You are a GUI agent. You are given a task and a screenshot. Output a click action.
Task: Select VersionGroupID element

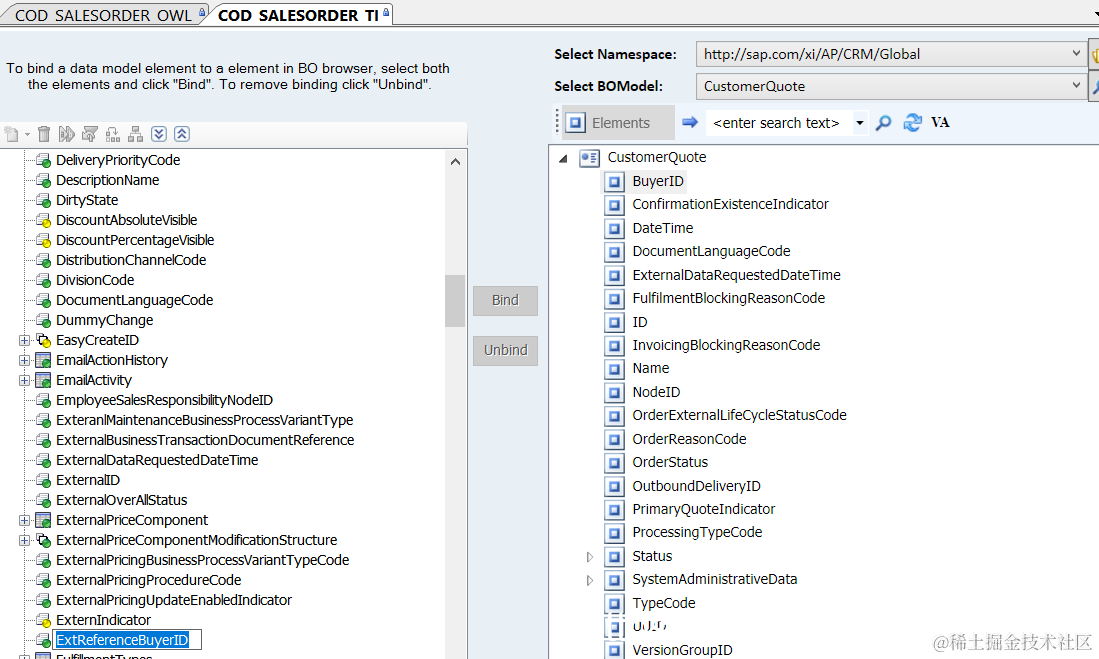(682, 650)
